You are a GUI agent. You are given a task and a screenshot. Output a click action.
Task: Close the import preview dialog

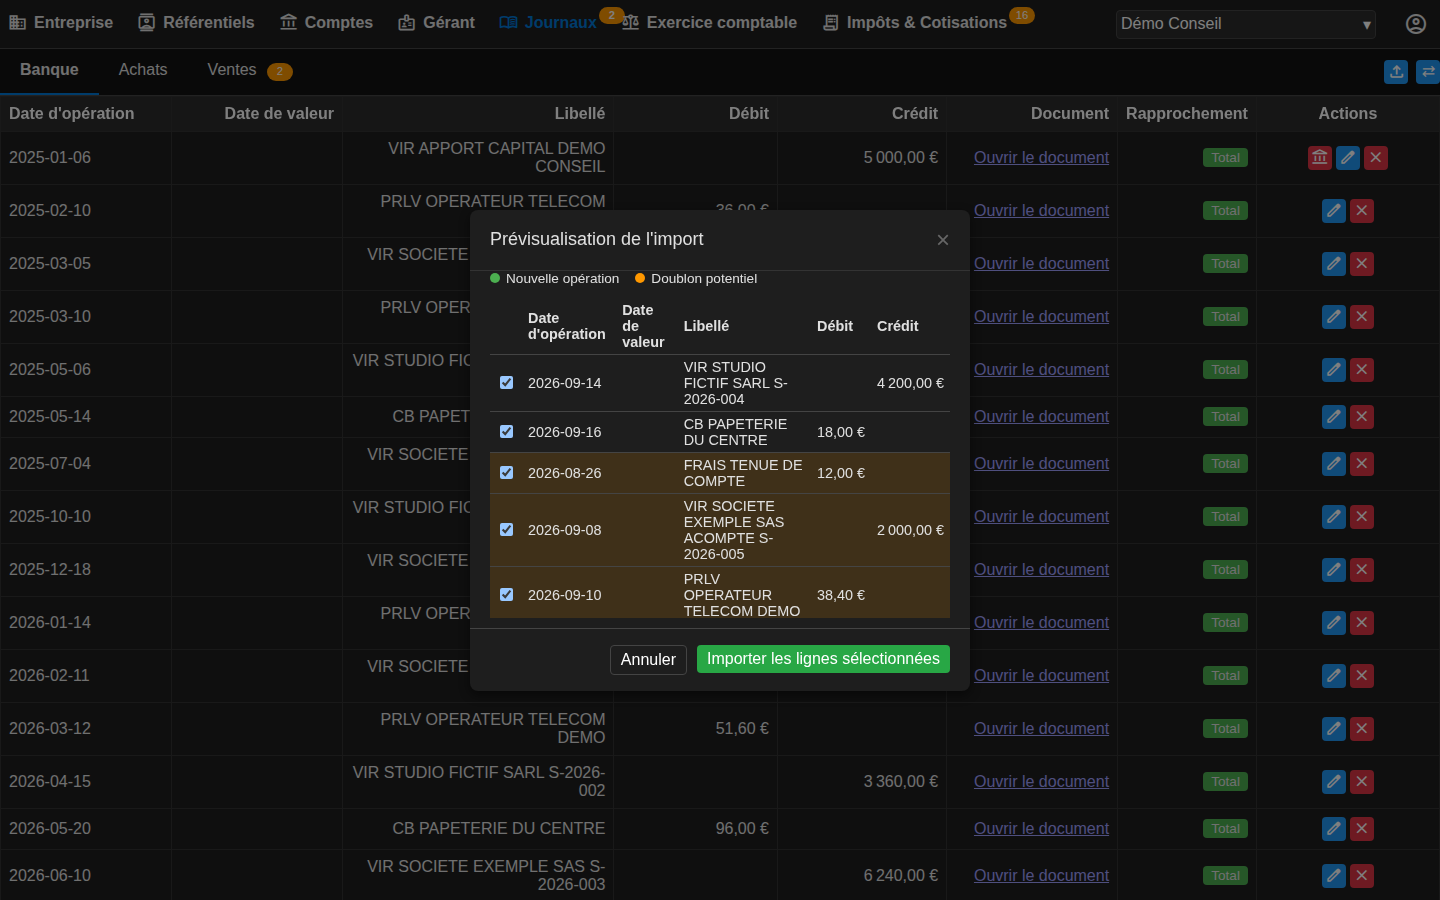click(x=943, y=240)
